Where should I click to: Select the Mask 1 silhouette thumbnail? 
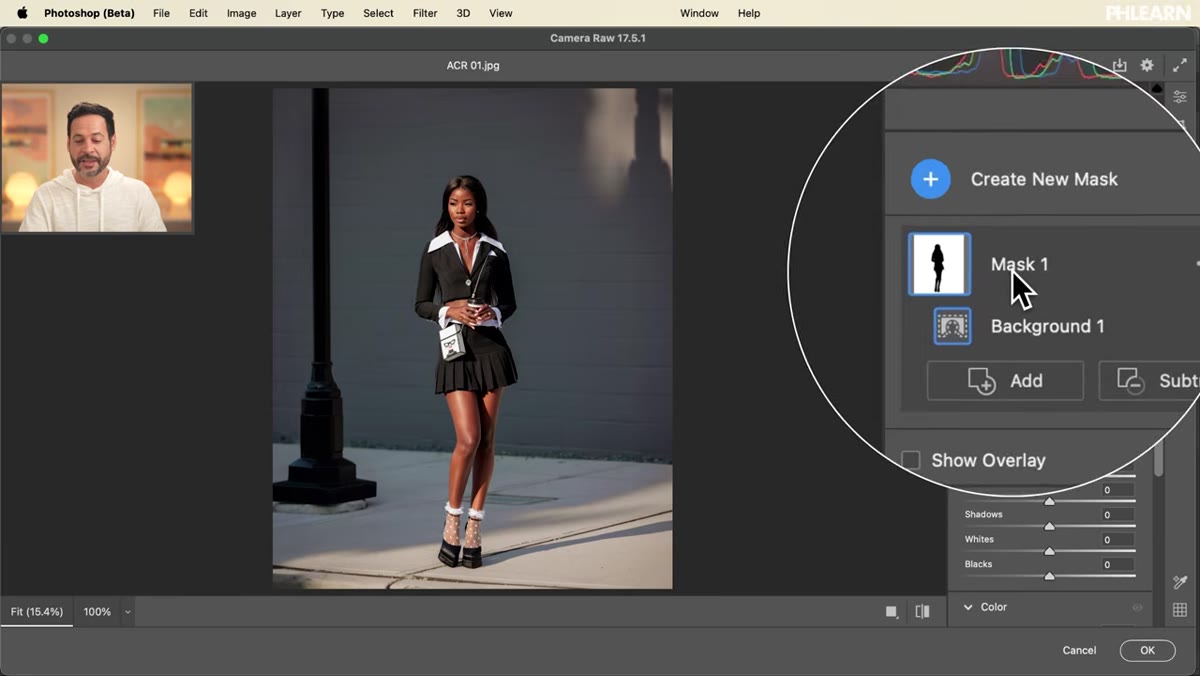(x=939, y=264)
